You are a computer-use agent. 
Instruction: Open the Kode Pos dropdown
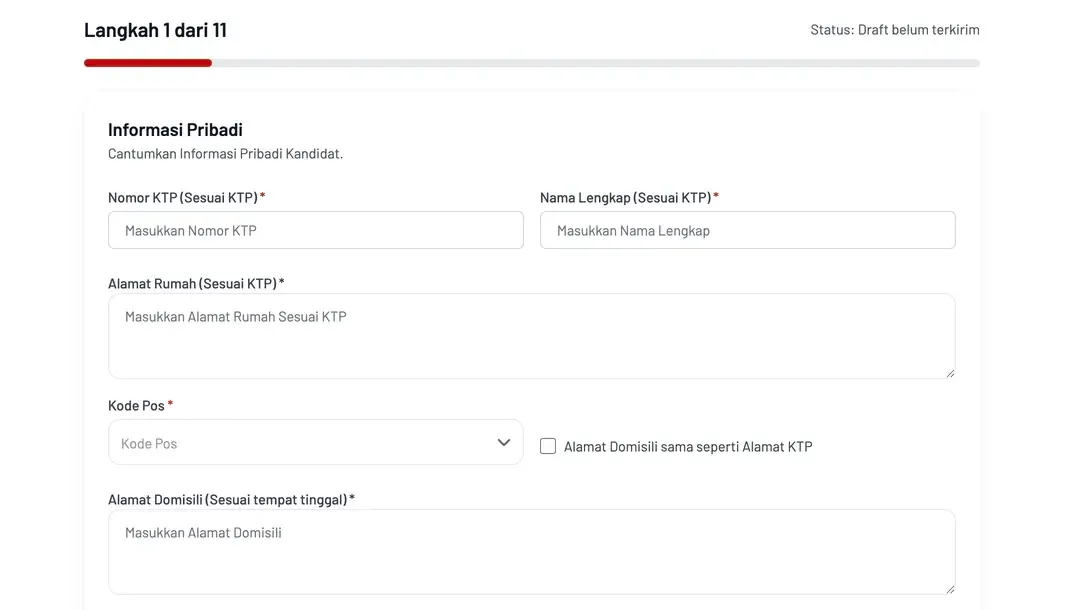click(x=300, y=442)
